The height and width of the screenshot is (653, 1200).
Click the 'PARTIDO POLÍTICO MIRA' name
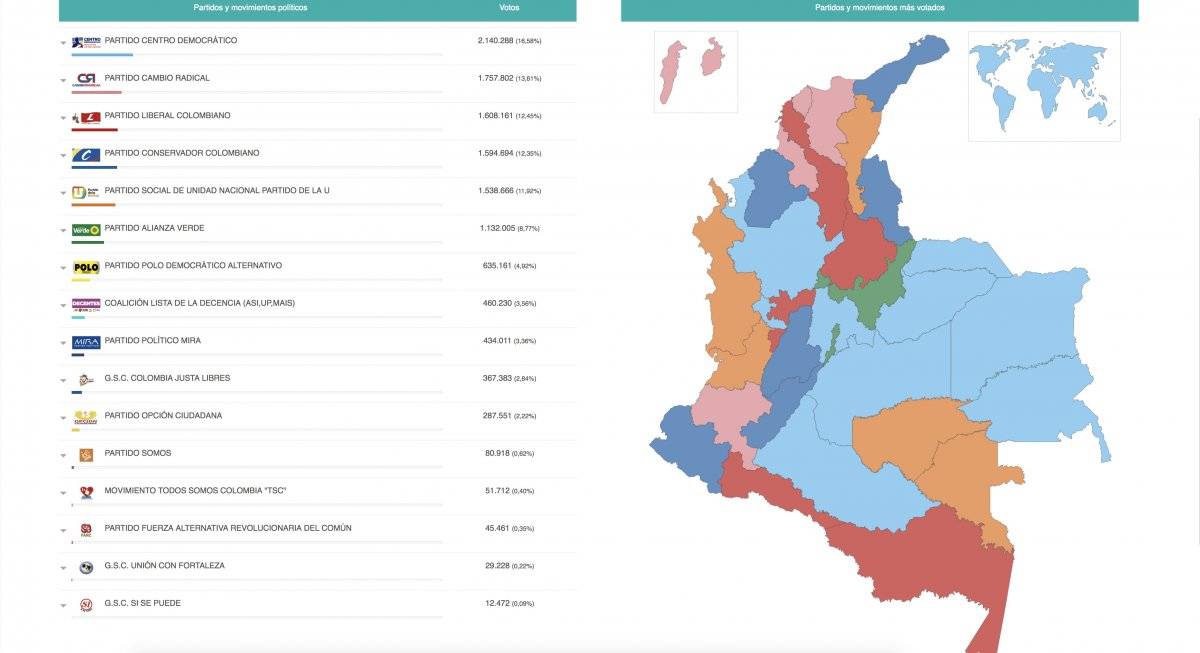153,341
